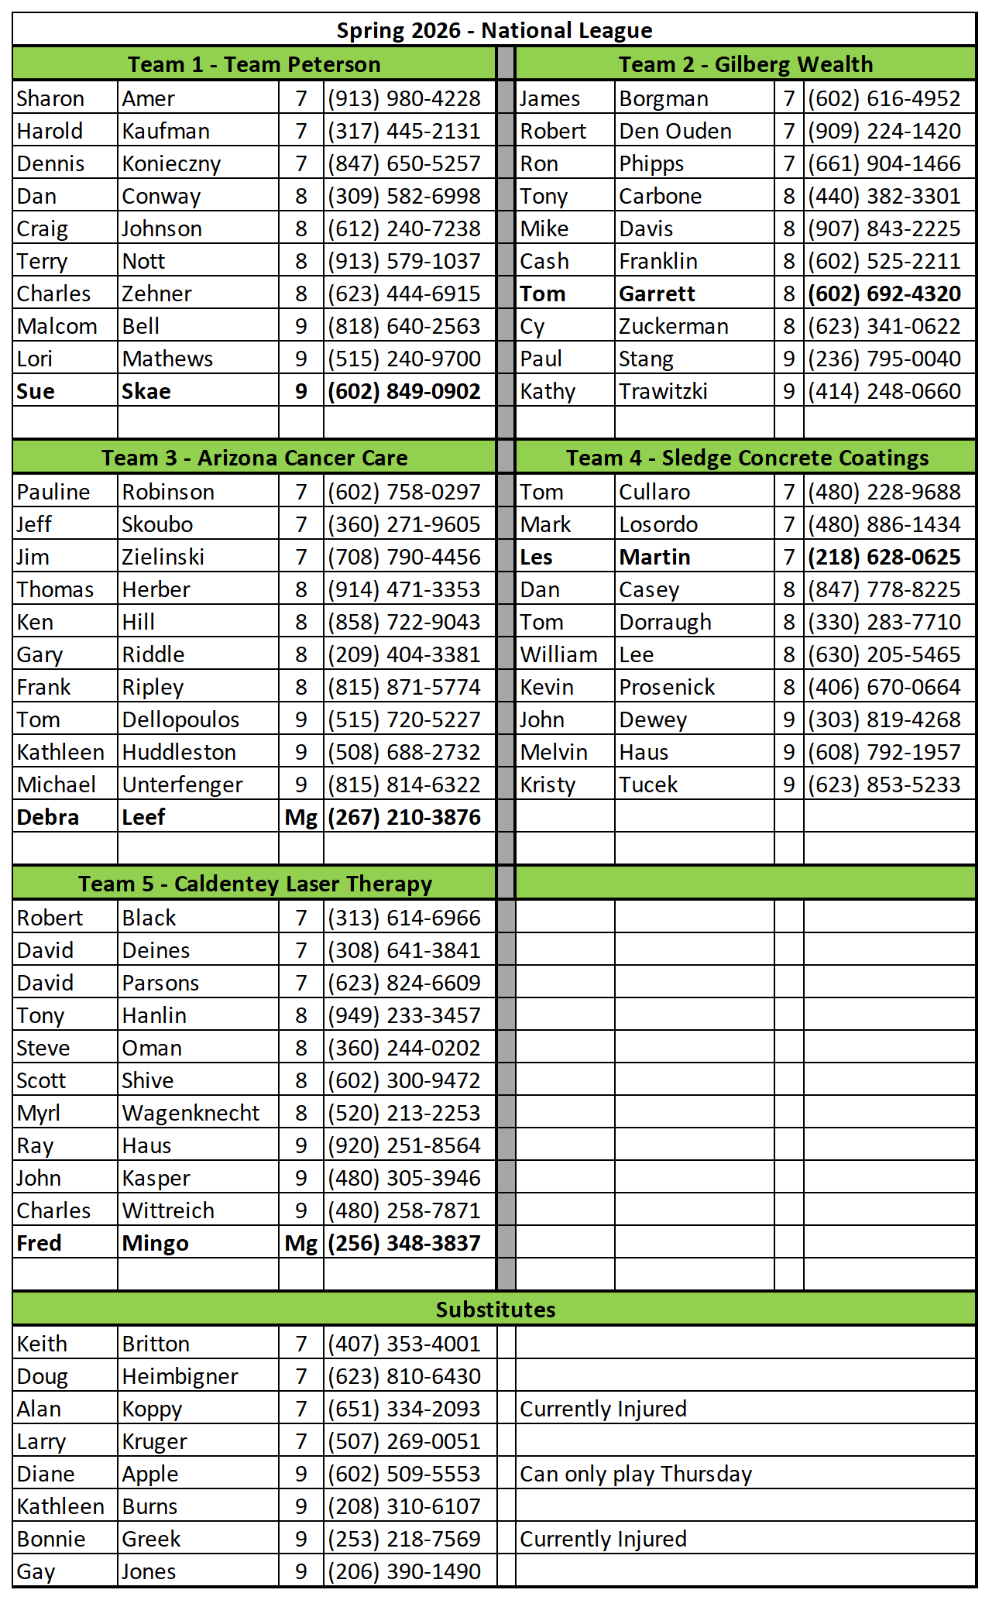Select Alan Koppy's Currently Injured note
The width and height of the screenshot is (989, 1600).
pos(603,1409)
